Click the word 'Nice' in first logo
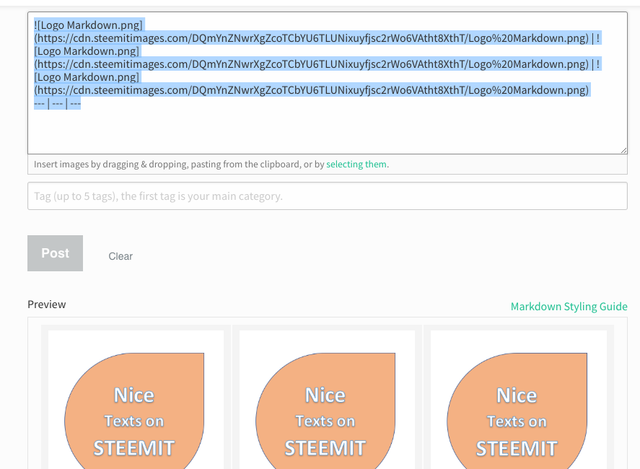The height and width of the screenshot is (469, 640). (x=134, y=395)
